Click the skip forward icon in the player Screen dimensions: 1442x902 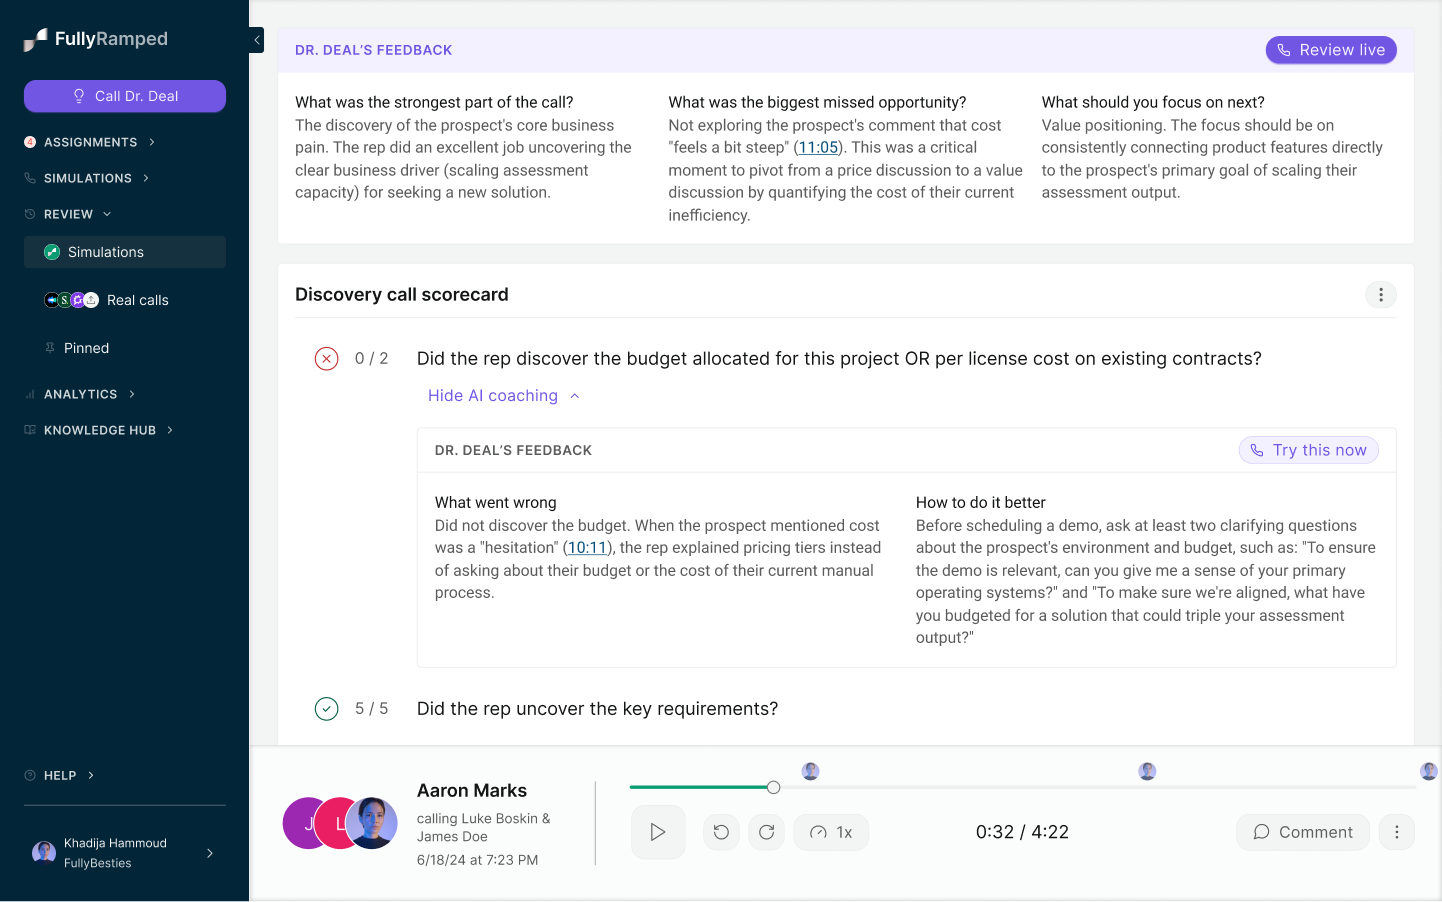click(767, 832)
